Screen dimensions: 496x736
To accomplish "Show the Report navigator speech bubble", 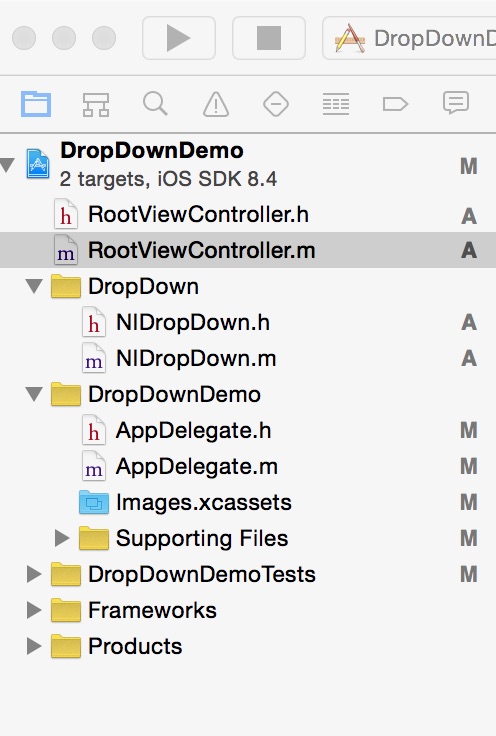I will coord(456,103).
